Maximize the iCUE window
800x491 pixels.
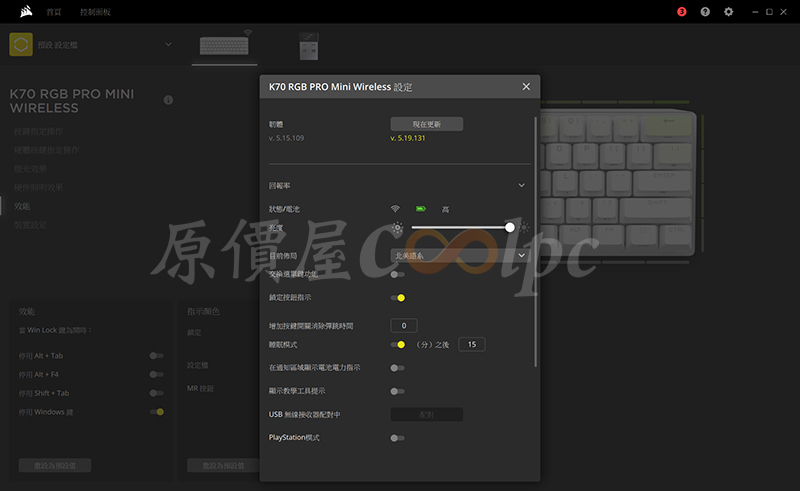click(x=769, y=12)
